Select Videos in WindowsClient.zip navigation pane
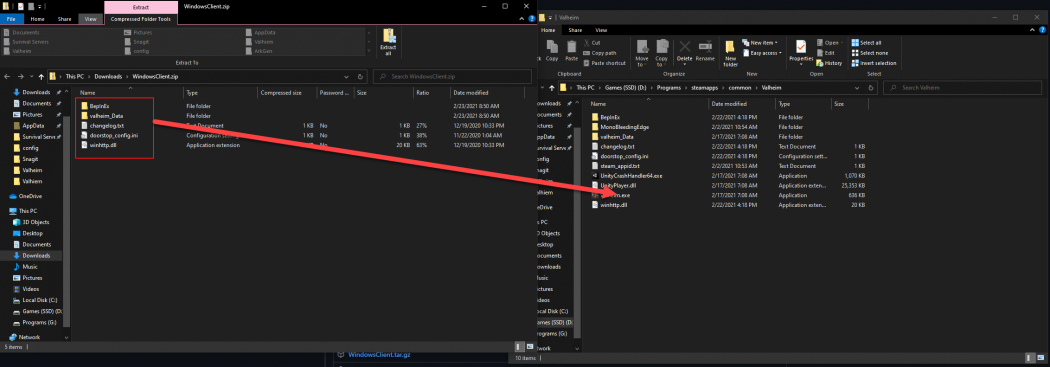The image size is (1050, 367). [27, 289]
